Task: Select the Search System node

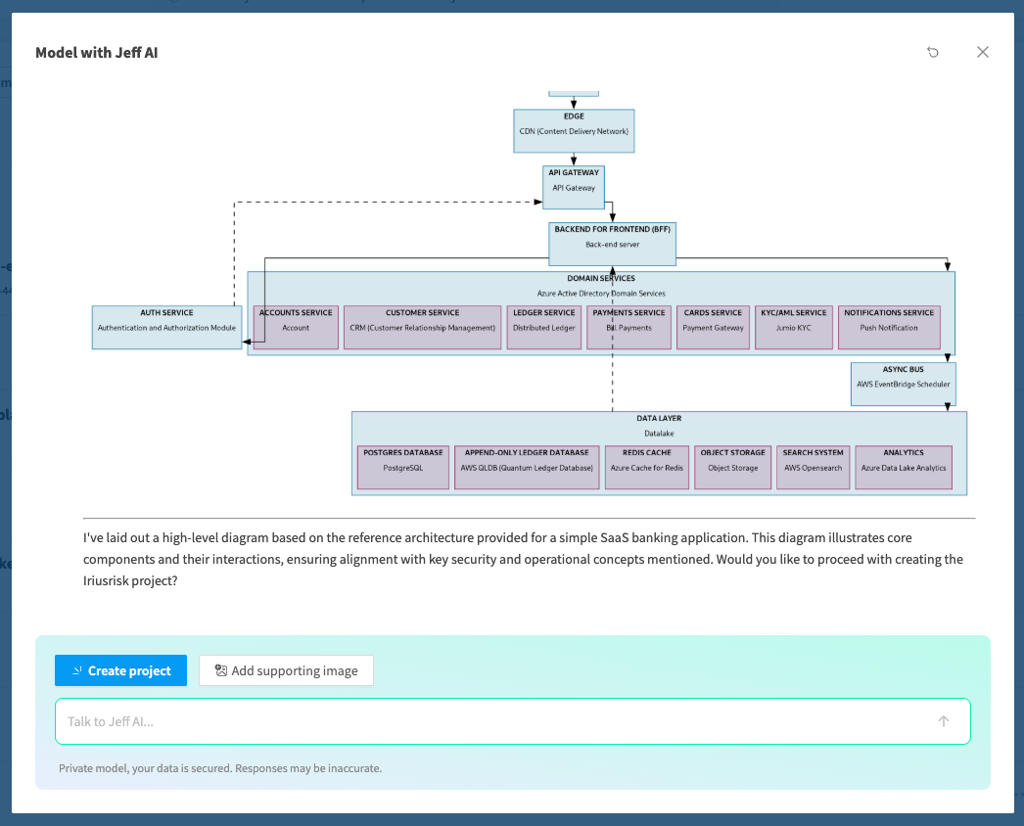Action: [813, 467]
